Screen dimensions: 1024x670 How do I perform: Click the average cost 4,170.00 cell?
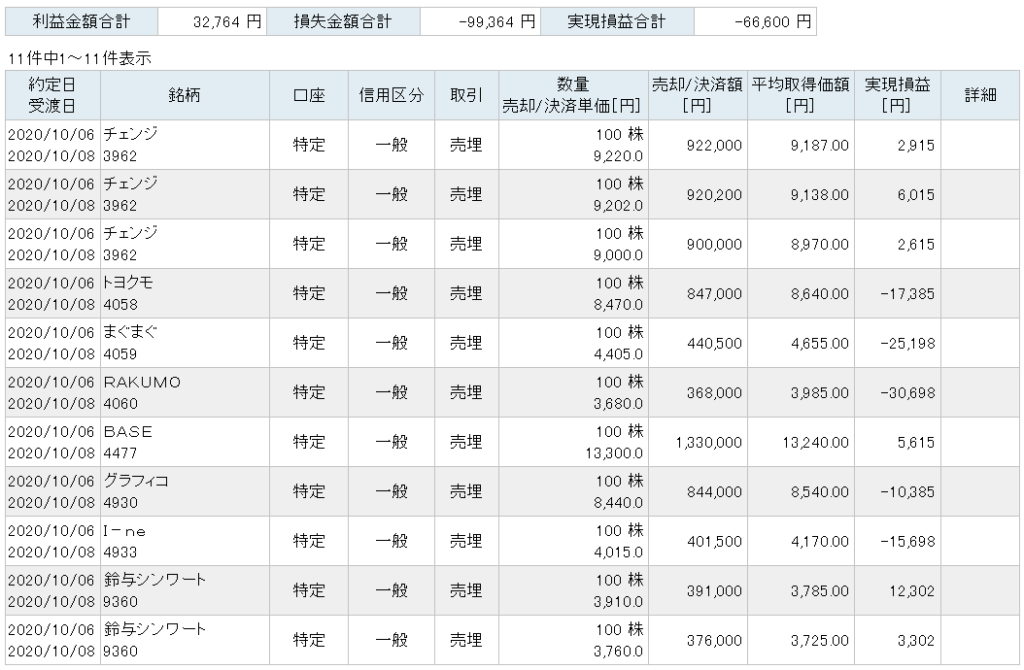[x=801, y=541]
